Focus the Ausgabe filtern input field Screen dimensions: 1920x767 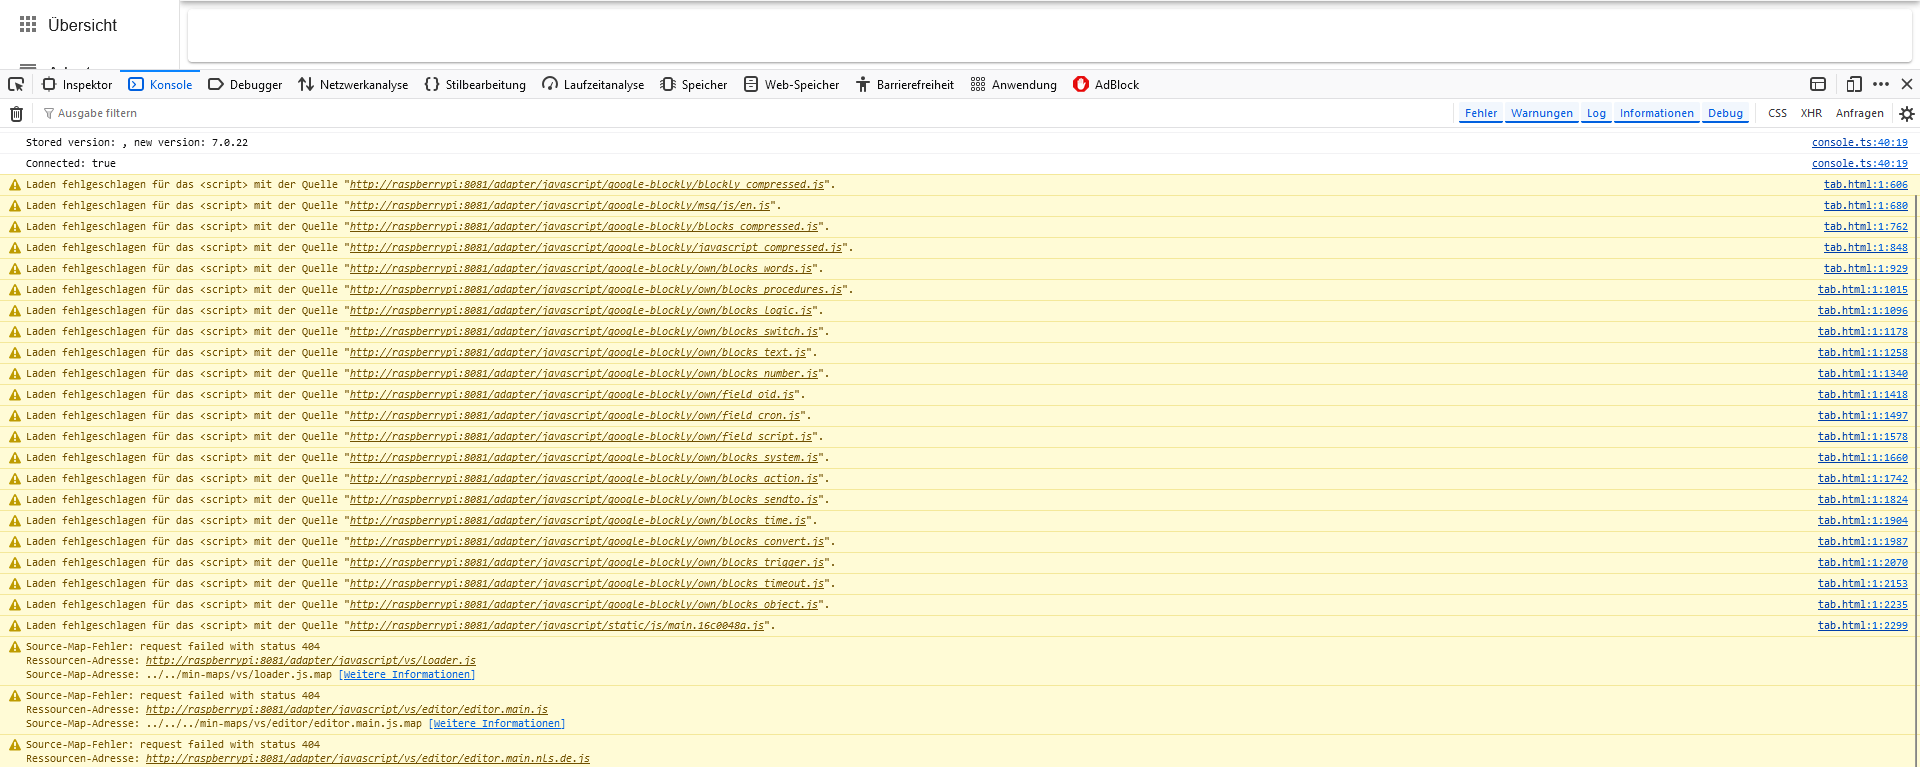(x=745, y=114)
